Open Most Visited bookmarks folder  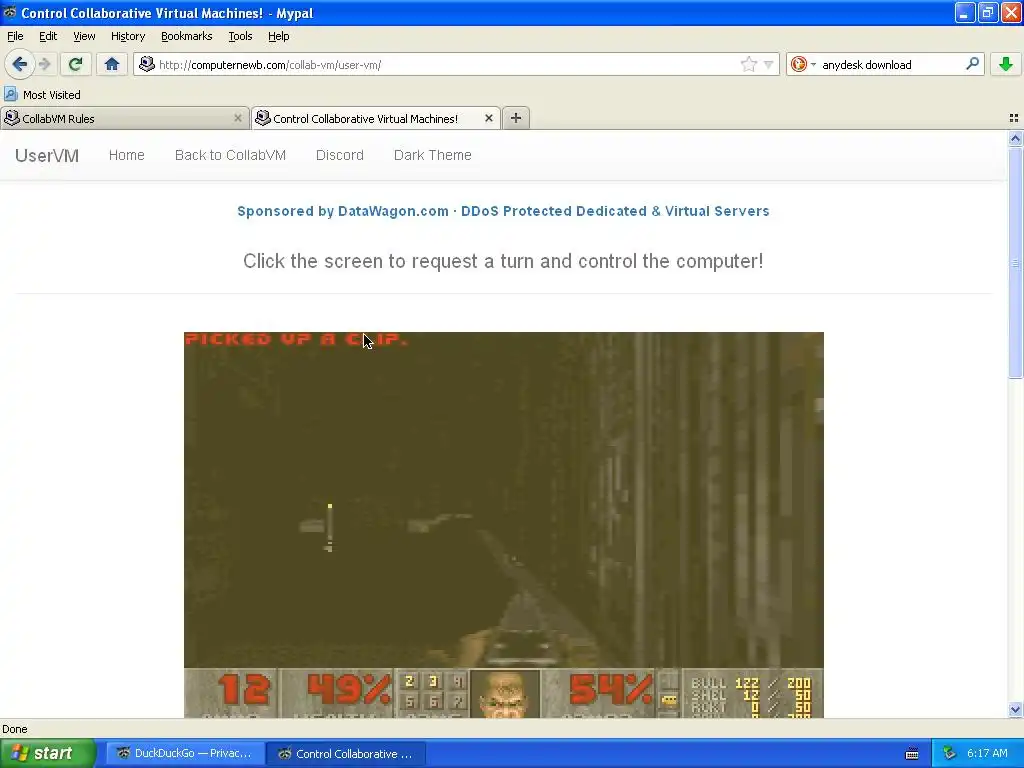[x=43, y=95]
